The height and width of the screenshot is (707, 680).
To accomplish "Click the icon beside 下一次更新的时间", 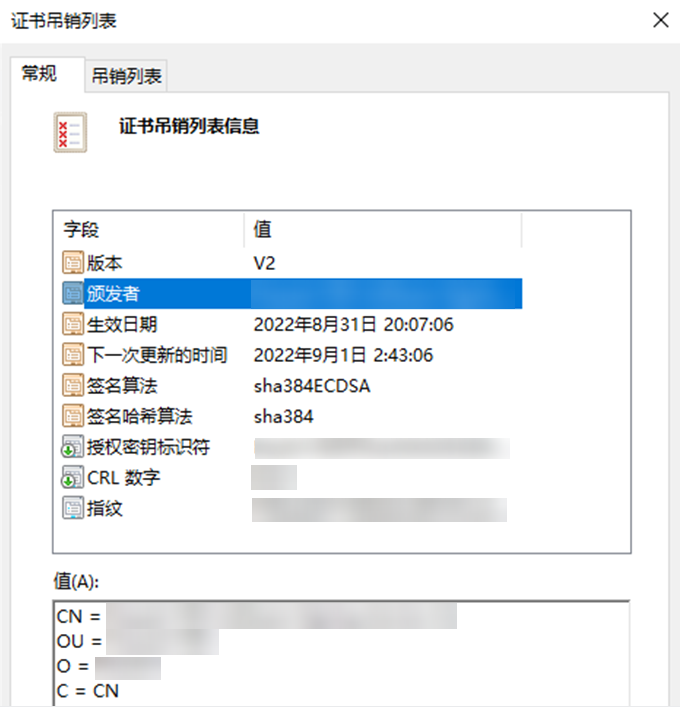I will tap(73, 355).
